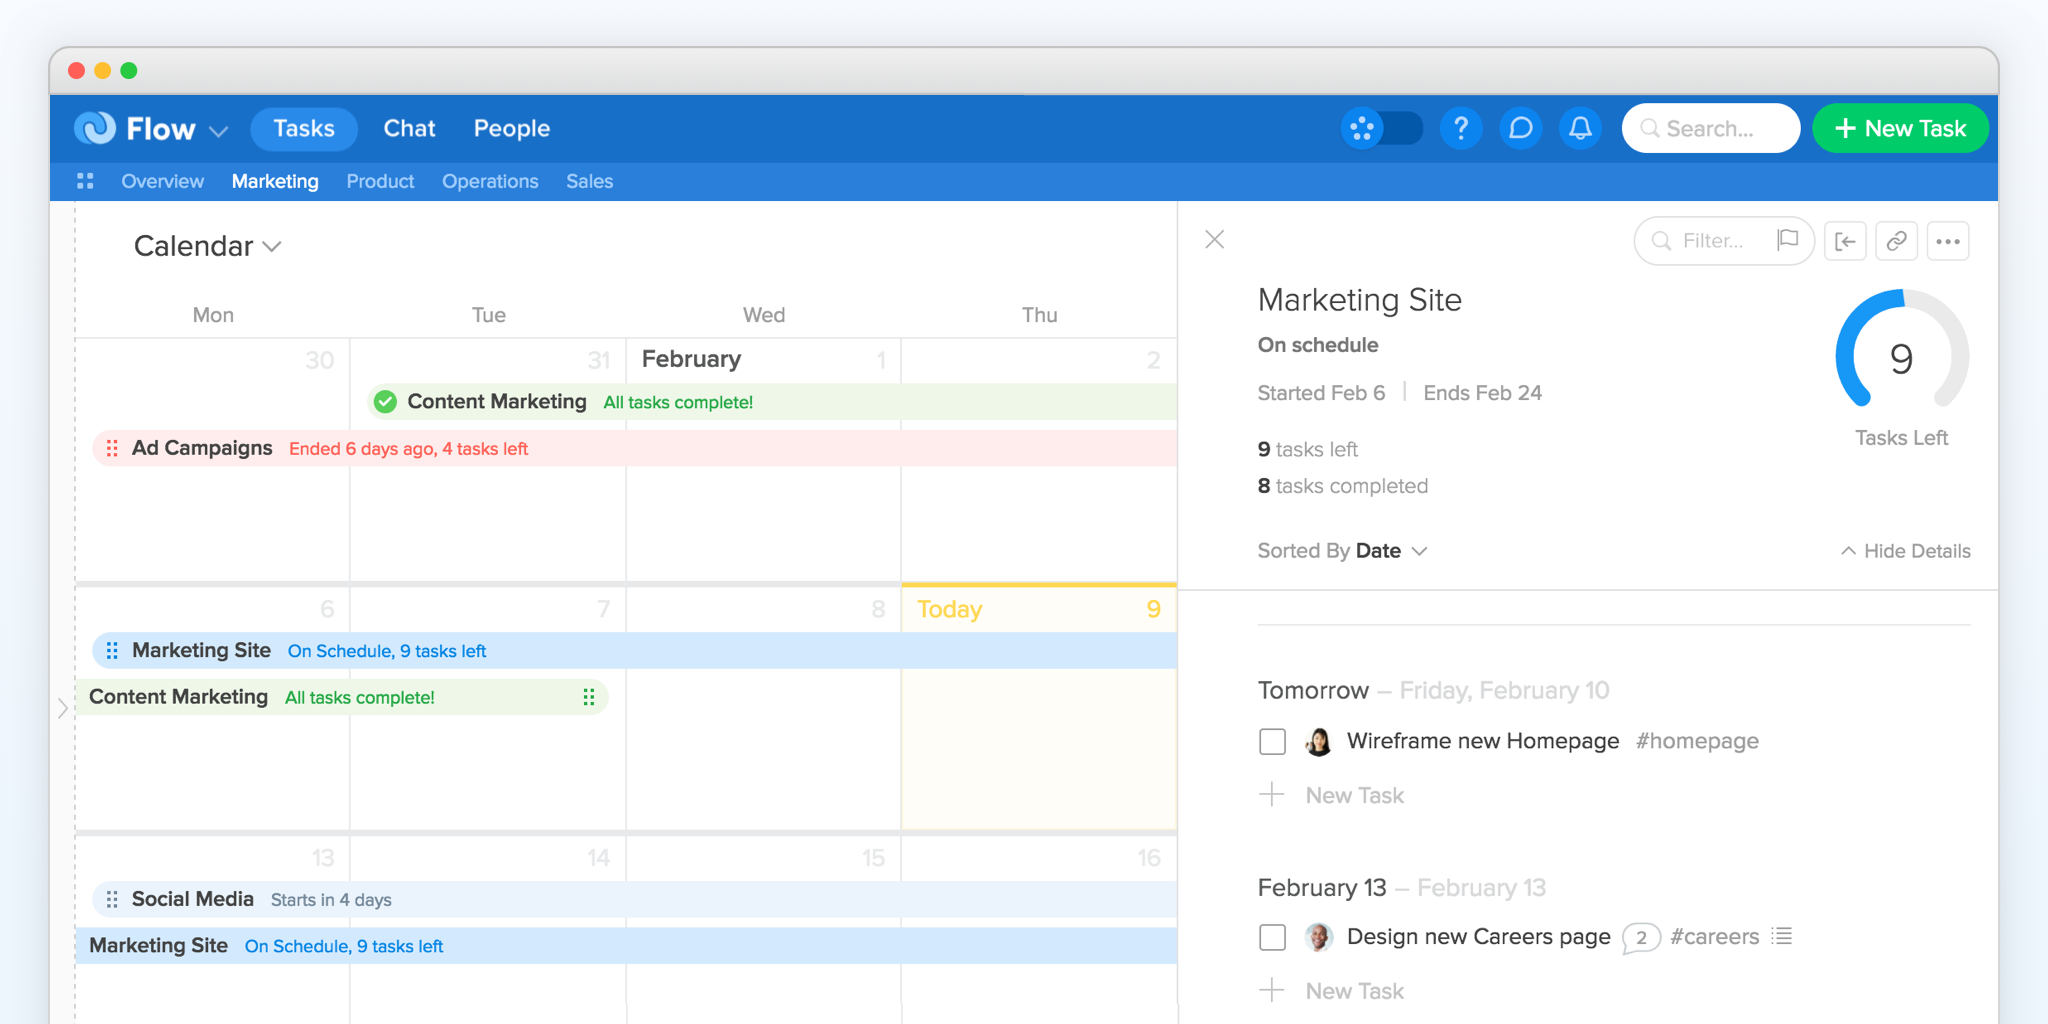Open Content Marketing bar in Feb 6 week
2048x1024 pixels.
pyautogui.click(x=342, y=697)
